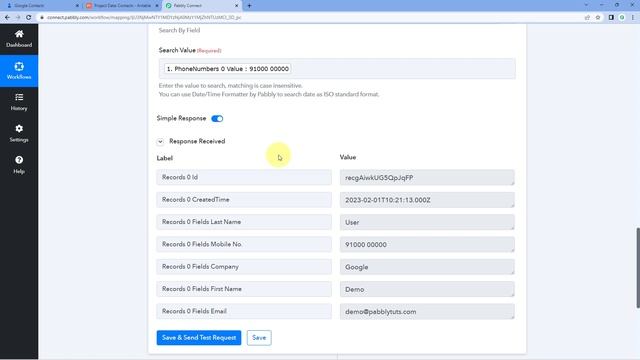
Task: Click the Response Received heading text
Action: [197, 141]
